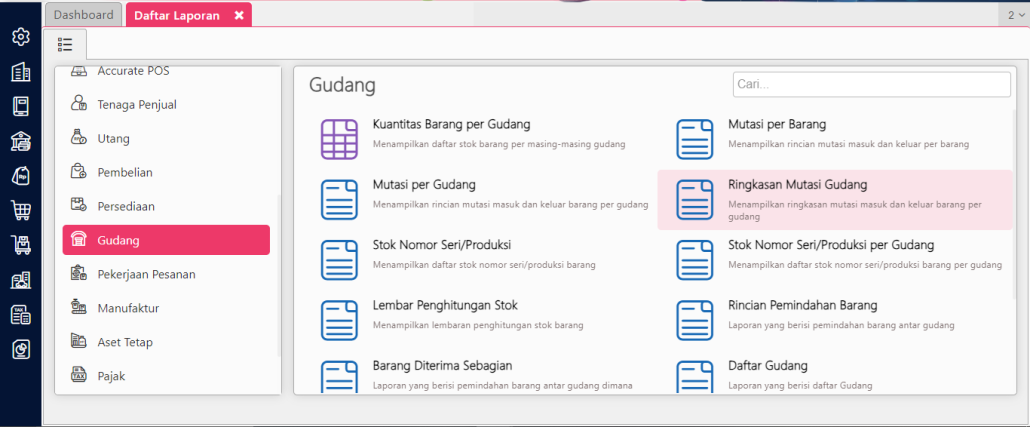Open the settings gear in left sidebar
This screenshot has width=1030, height=427.
(20, 37)
